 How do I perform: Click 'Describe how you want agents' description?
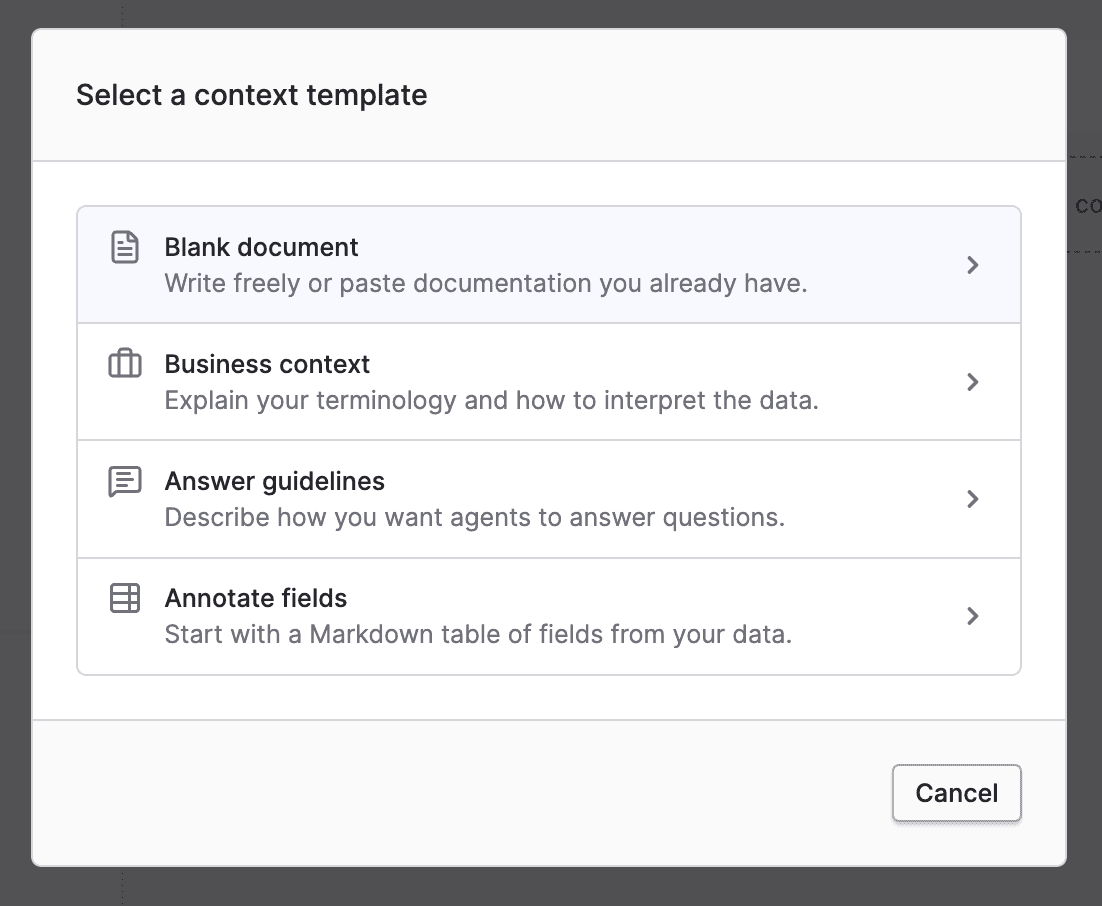point(474,517)
